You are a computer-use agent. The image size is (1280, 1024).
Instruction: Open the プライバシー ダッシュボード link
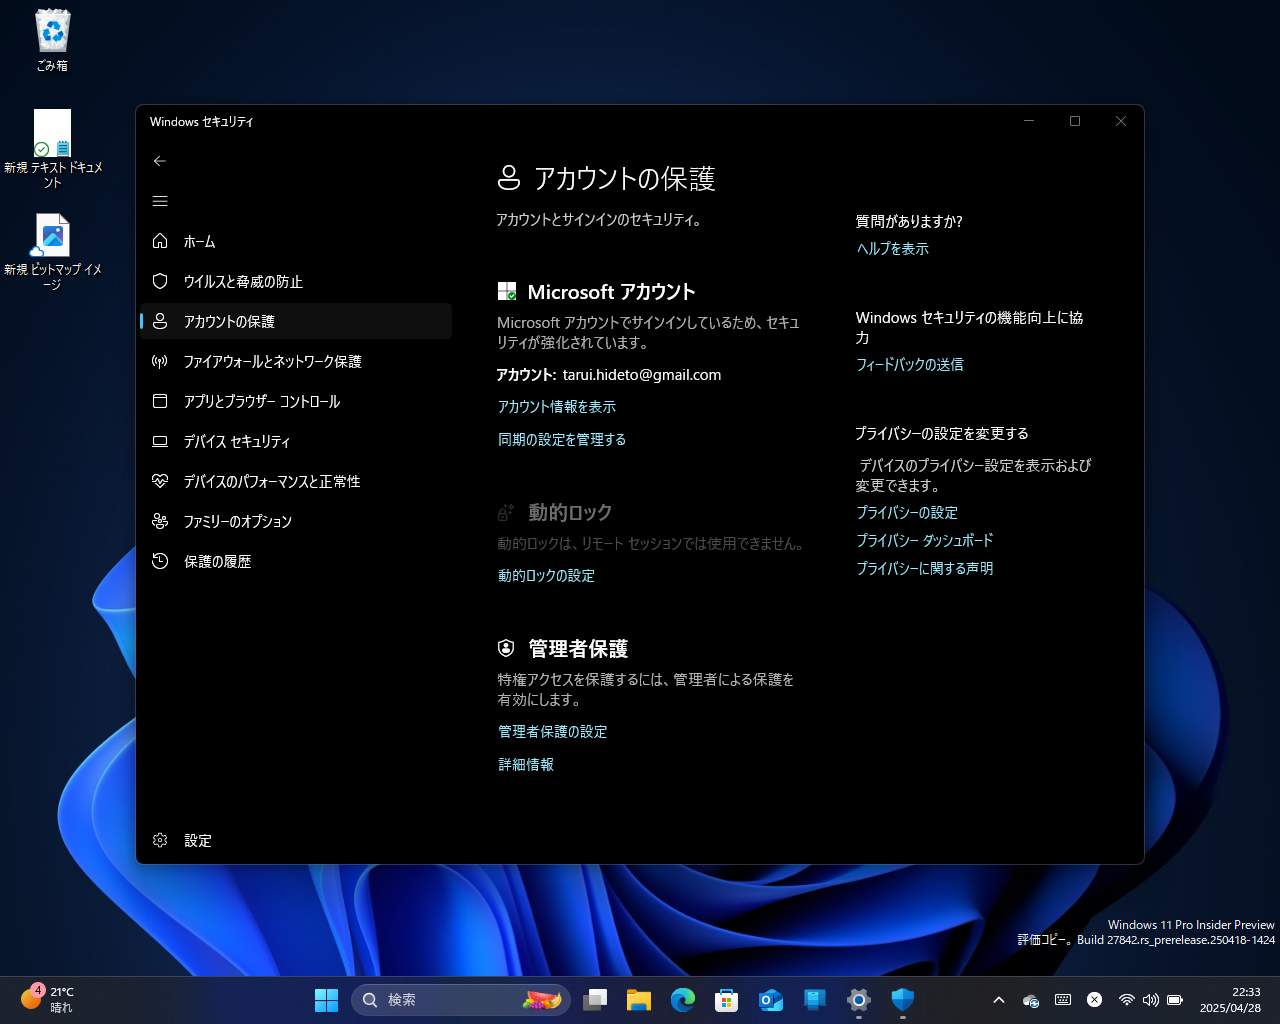pos(924,540)
